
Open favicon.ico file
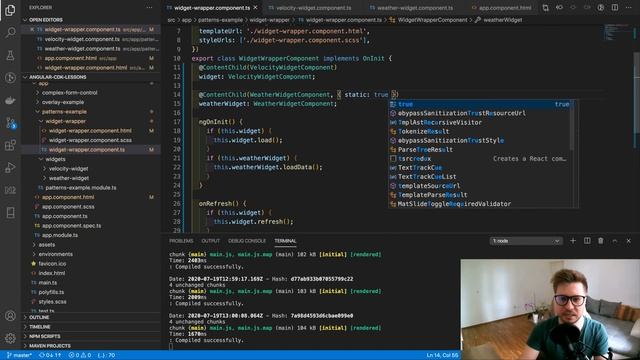tap(52, 264)
